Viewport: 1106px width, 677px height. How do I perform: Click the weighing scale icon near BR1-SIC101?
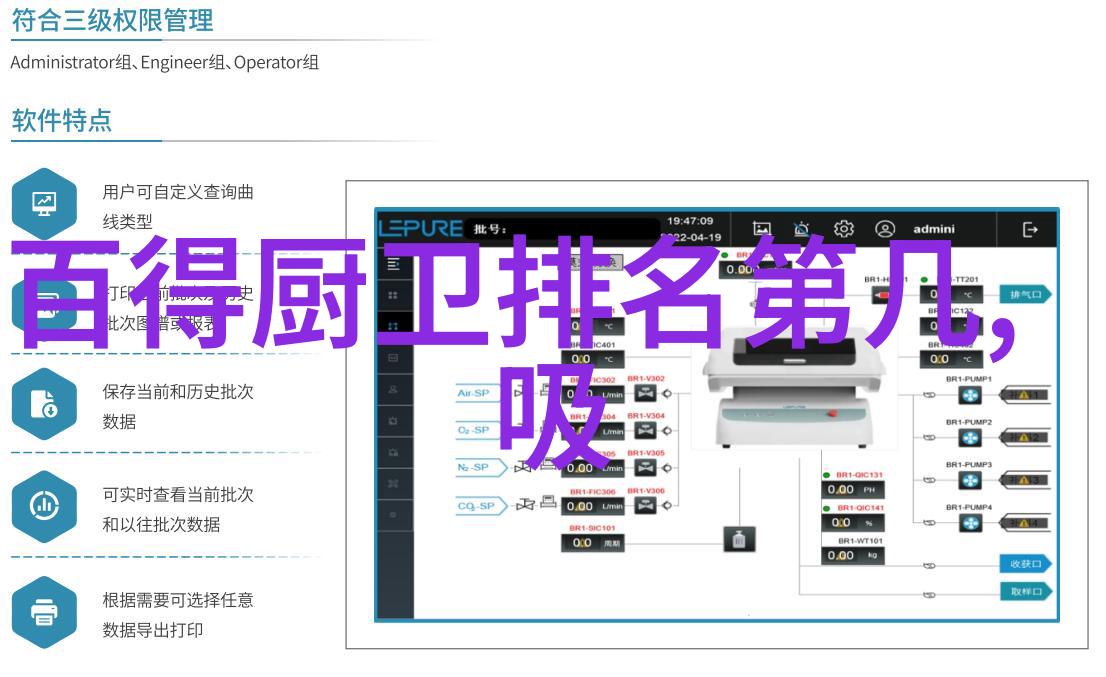(x=739, y=541)
